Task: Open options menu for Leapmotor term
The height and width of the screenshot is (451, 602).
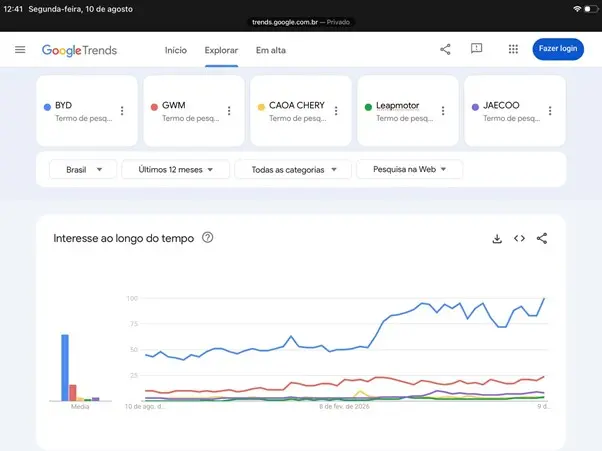Action: click(443, 111)
